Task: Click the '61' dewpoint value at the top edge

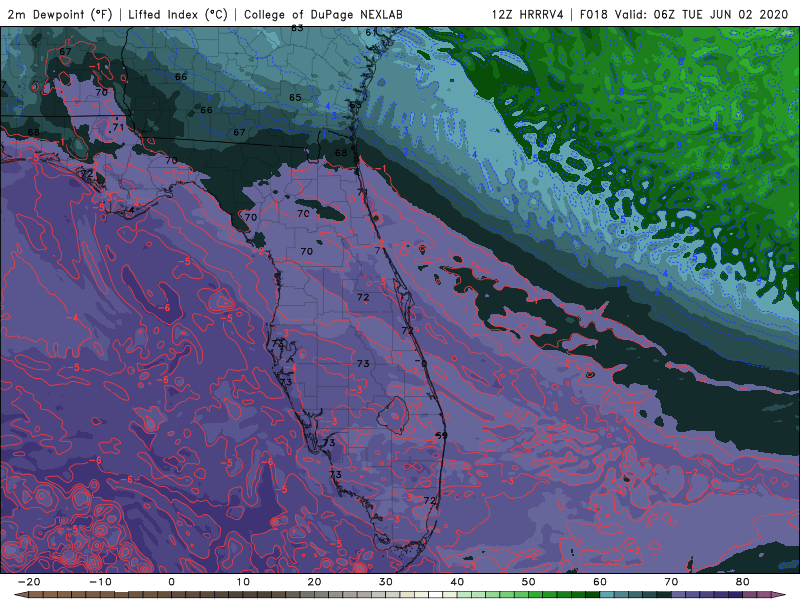Action: 371,33
